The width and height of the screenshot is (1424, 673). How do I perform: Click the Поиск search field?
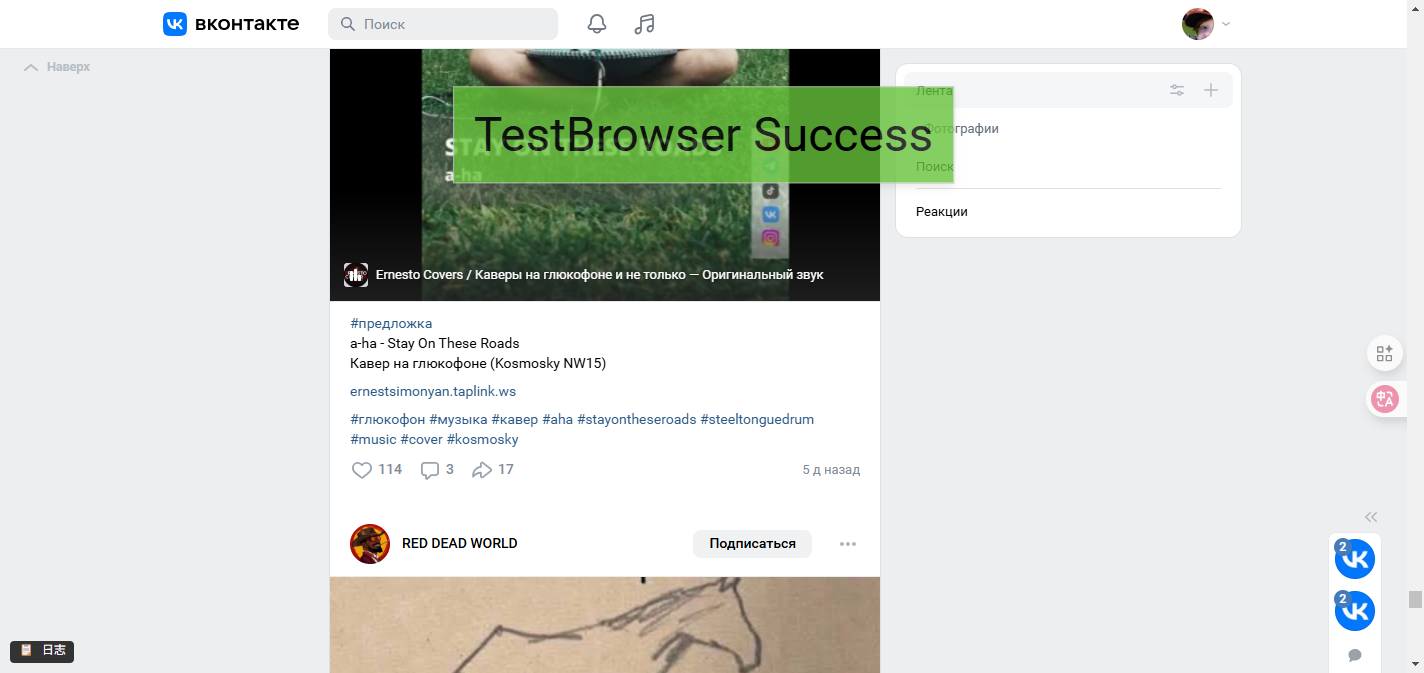tap(443, 24)
